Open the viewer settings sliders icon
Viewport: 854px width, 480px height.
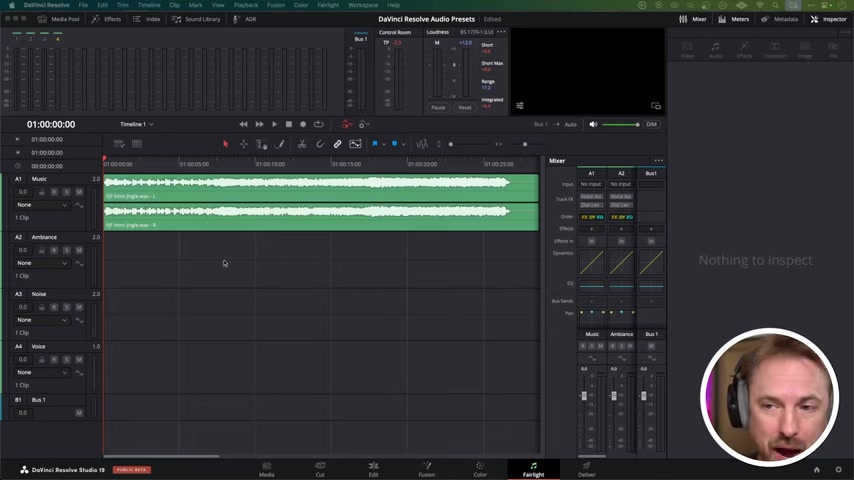pos(520,106)
